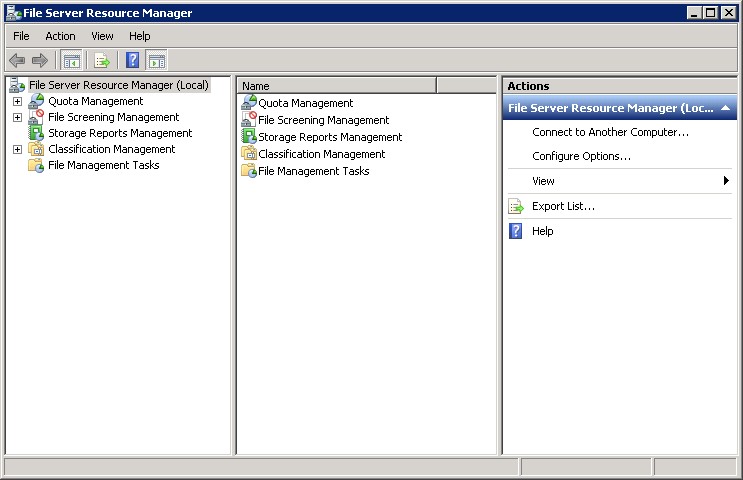Toggle the Show/Hide Action Pane toolbar icon
This screenshot has height=480, width=743.
pyautogui.click(x=156, y=60)
